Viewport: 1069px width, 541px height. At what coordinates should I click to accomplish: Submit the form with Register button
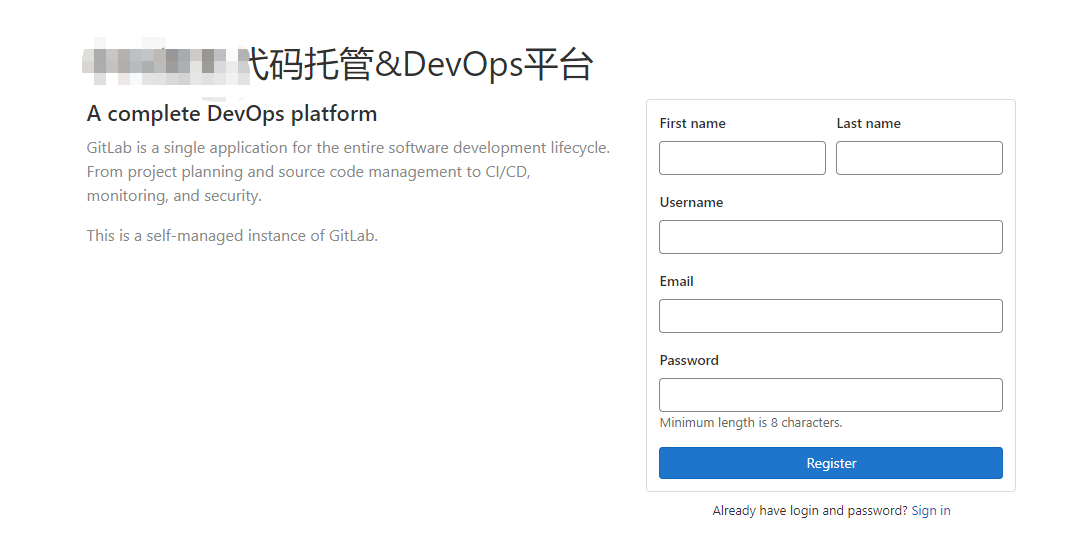click(x=830, y=463)
